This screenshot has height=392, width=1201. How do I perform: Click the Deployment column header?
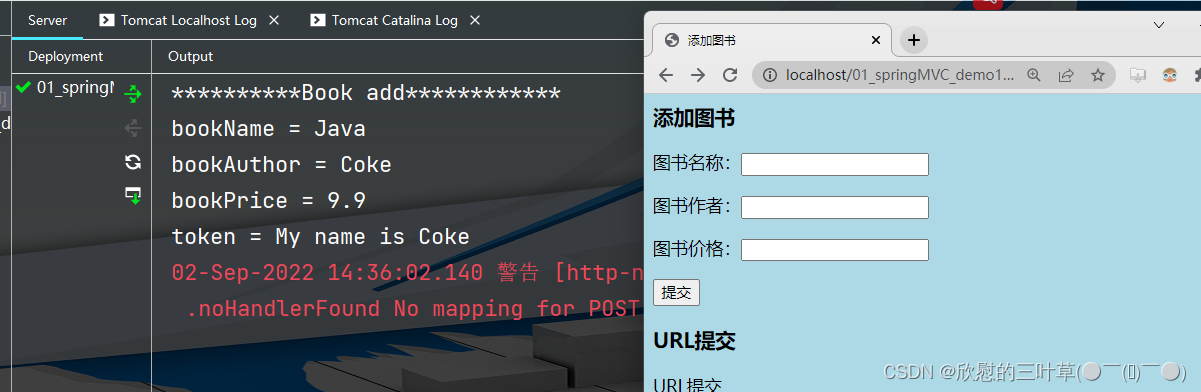(65, 56)
